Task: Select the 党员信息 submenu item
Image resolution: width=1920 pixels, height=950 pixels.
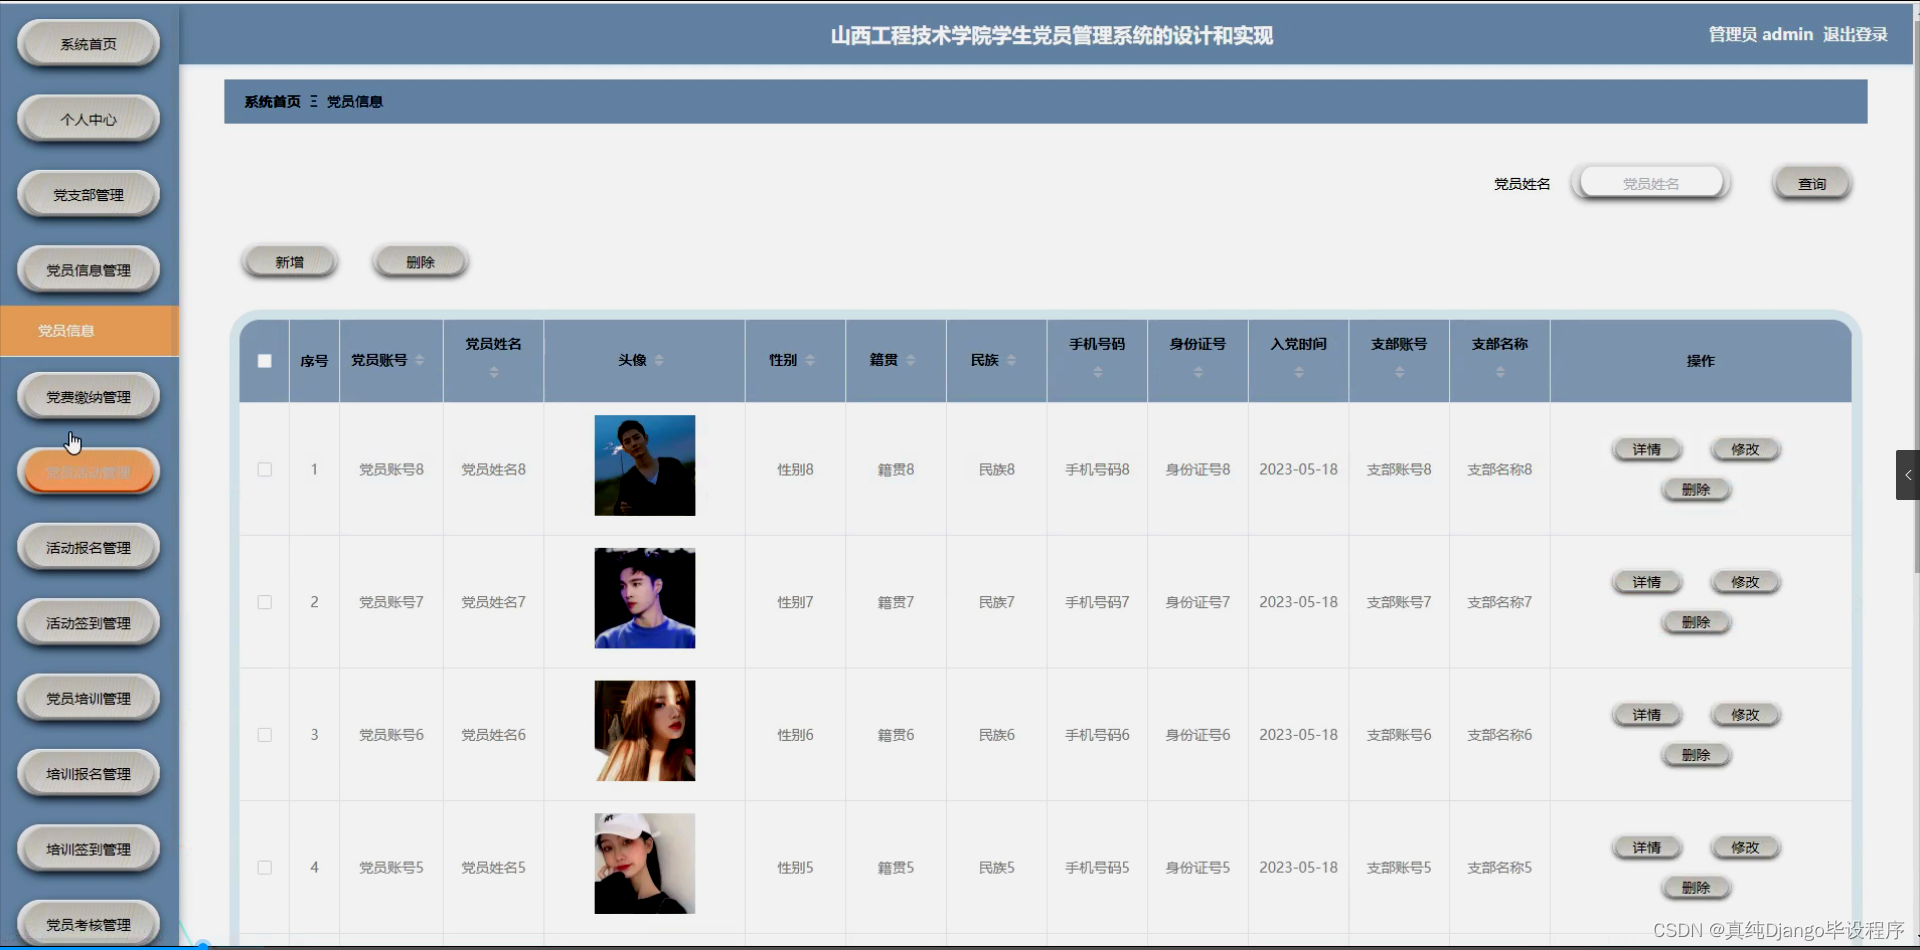Action: (89, 331)
